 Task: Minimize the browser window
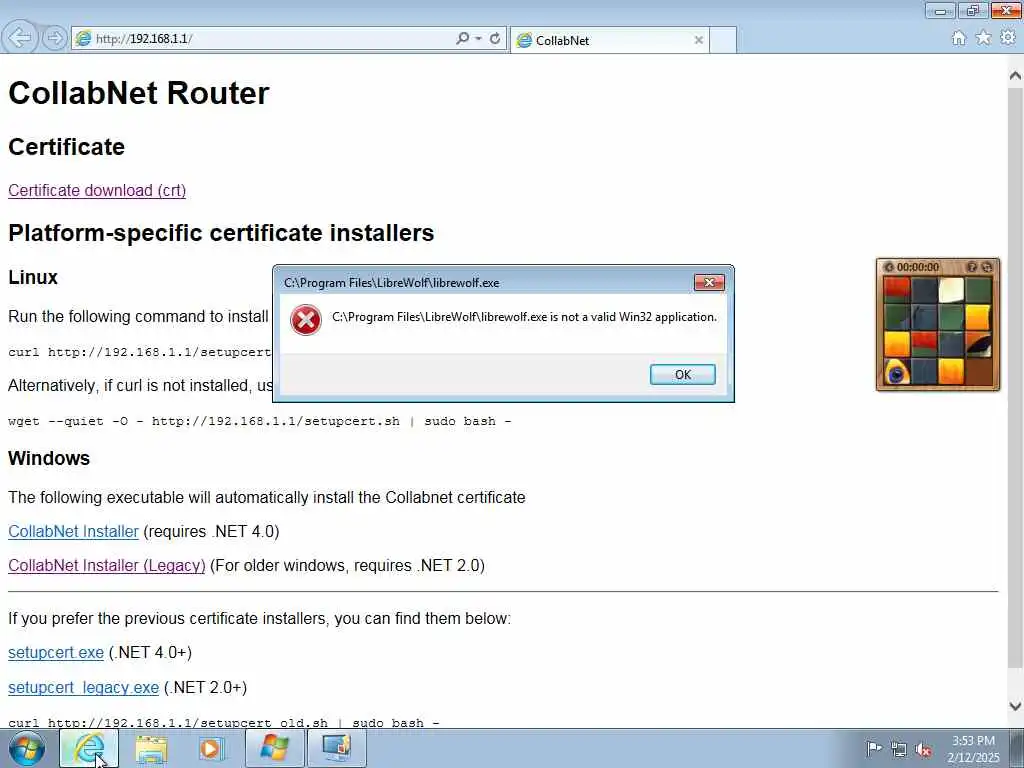(x=940, y=10)
